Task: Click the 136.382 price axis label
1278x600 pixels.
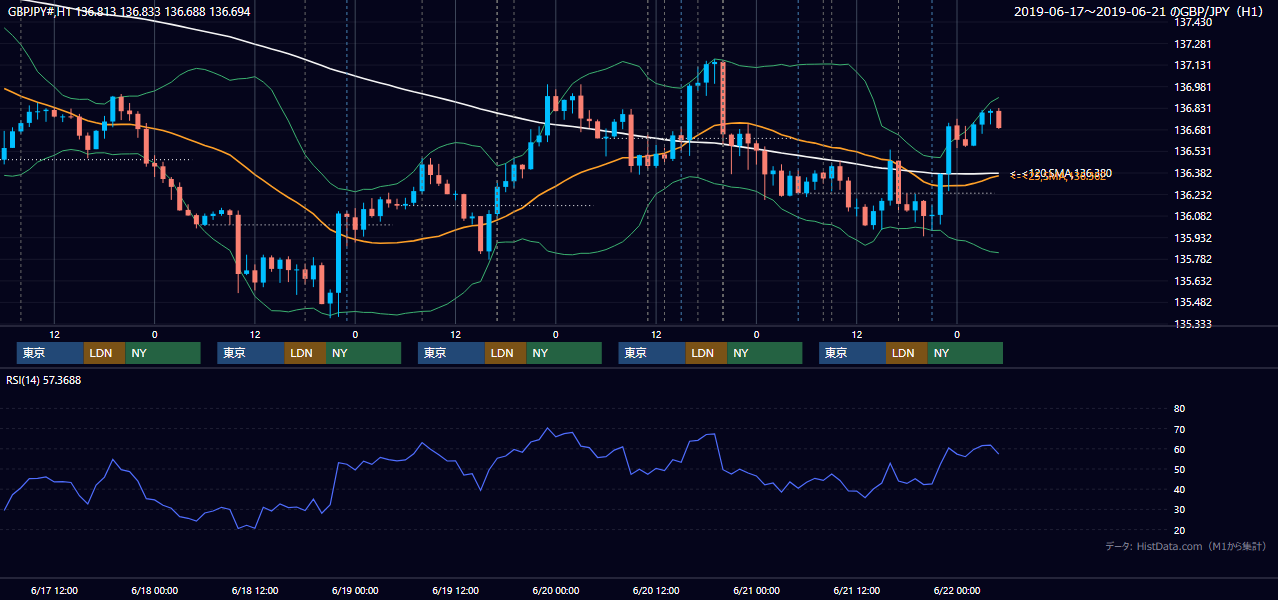Action: click(x=1194, y=173)
